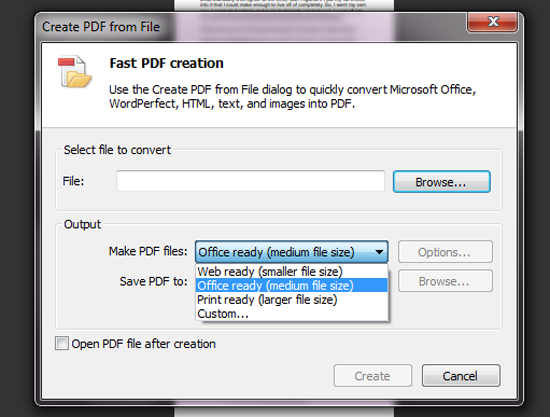
Task: Focus the File path input field
Action: point(250,181)
